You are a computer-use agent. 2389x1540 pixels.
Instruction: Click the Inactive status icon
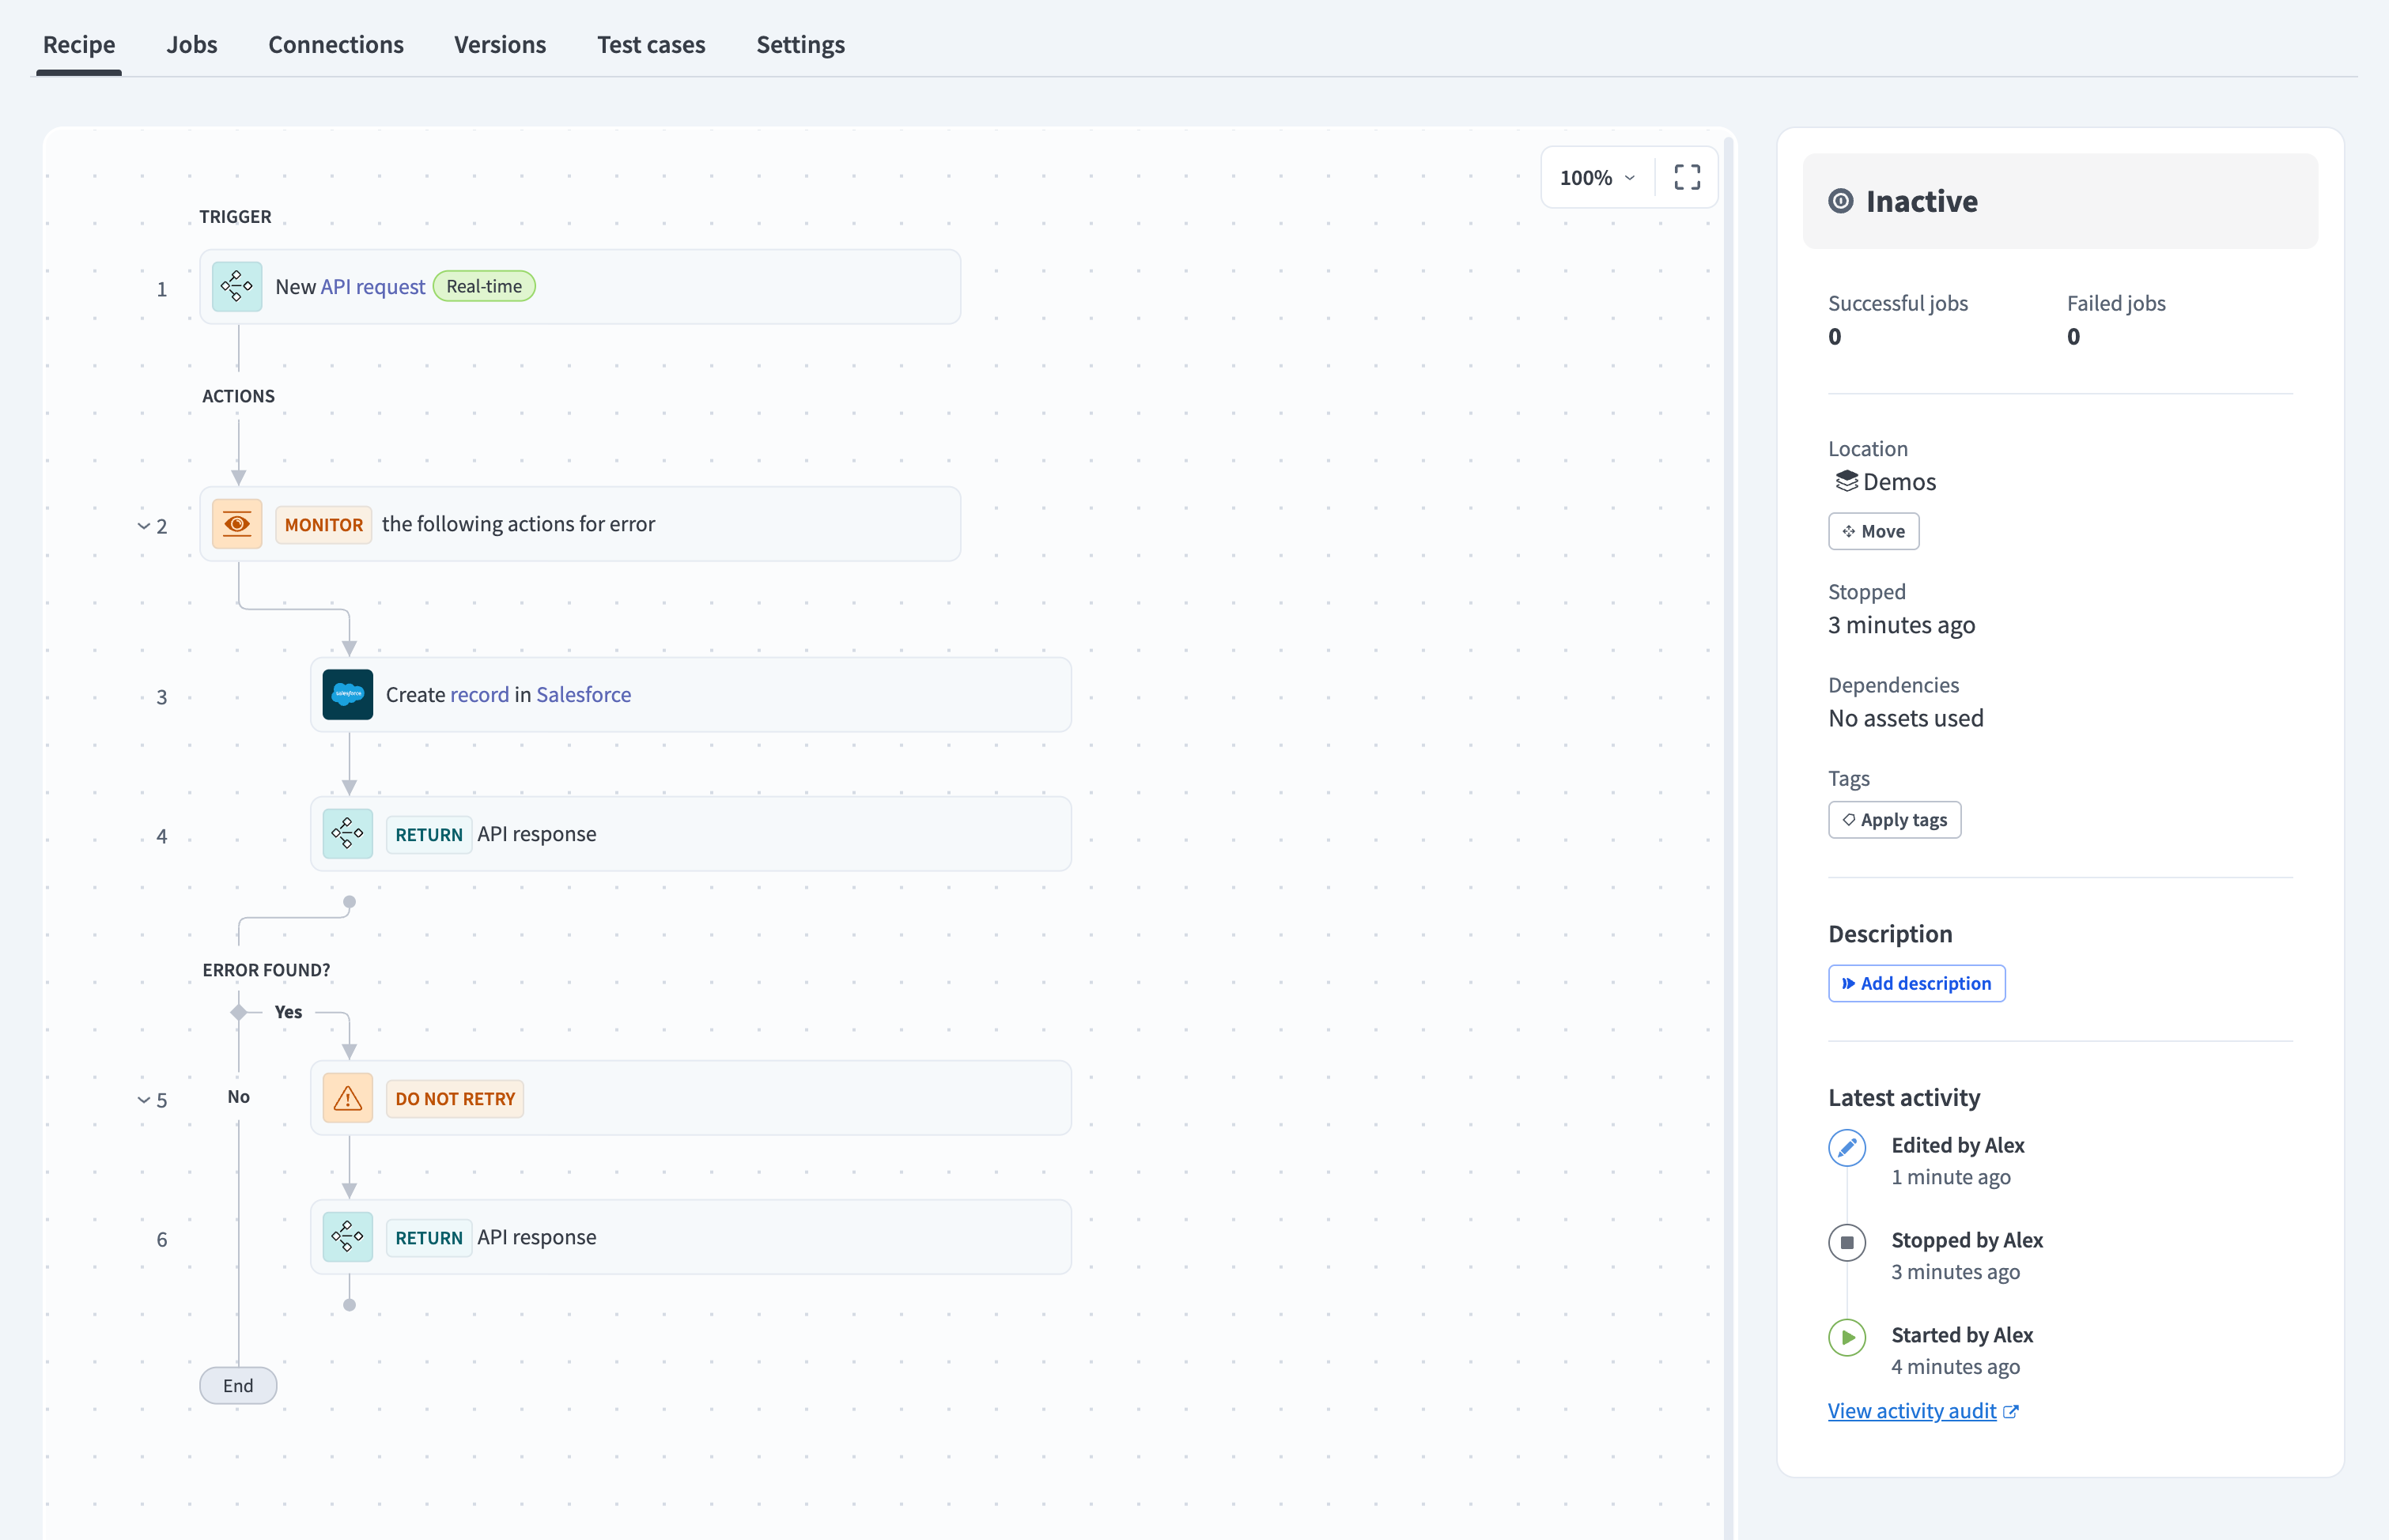1841,201
